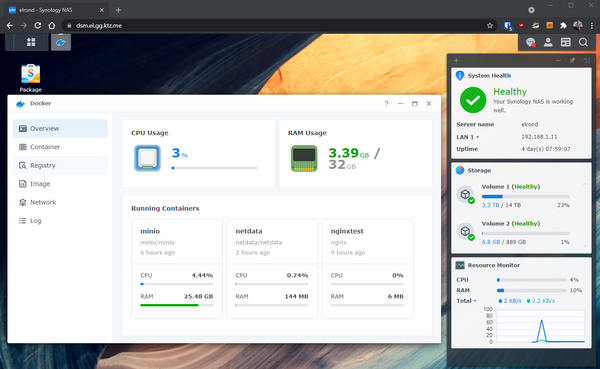Click the 3.3 TB used value
The width and height of the screenshot is (600, 369).
[x=490, y=205]
